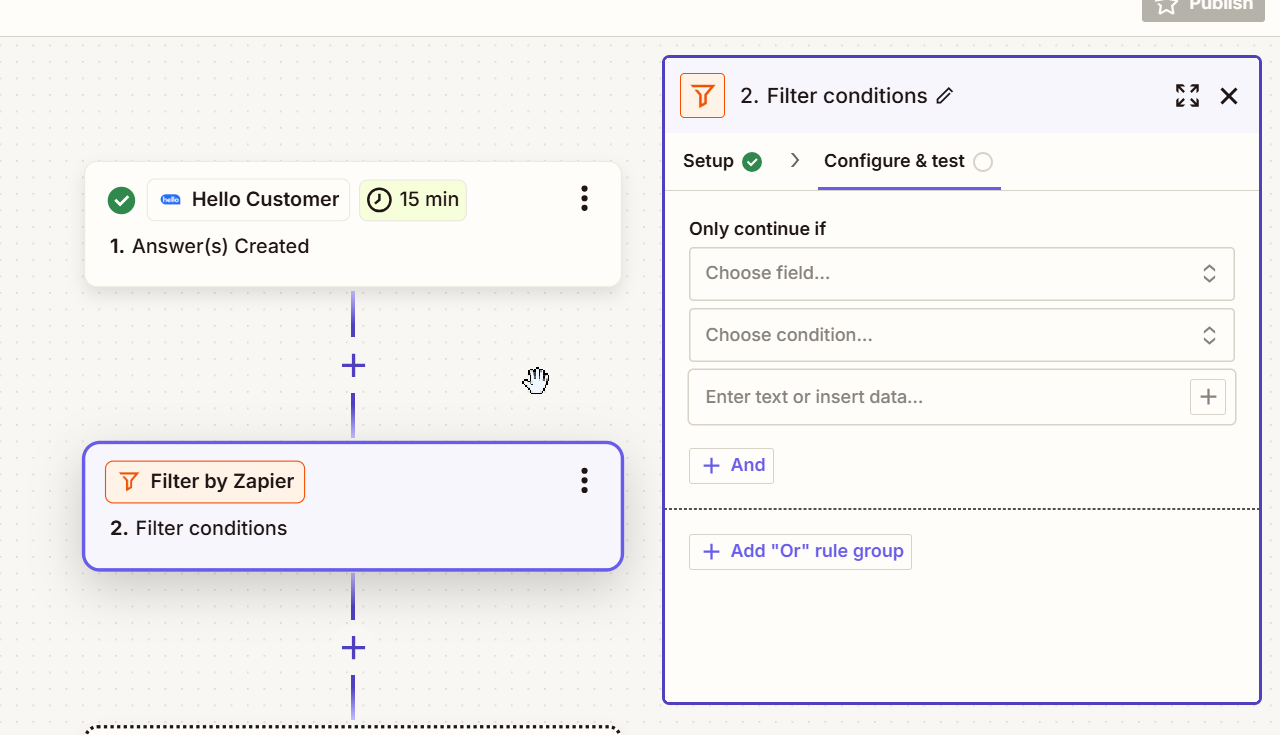The image size is (1280, 735).
Task: Open three-dot menu on Filter by Zapier step
Action: point(585,481)
